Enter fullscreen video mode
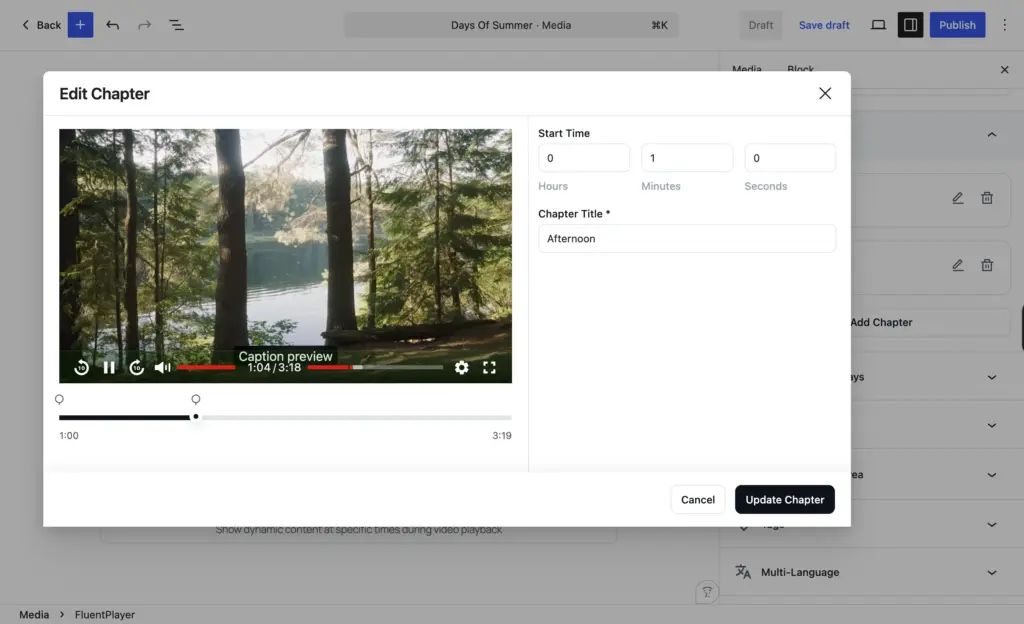This screenshot has height=624, width=1024. tap(489, 367)
